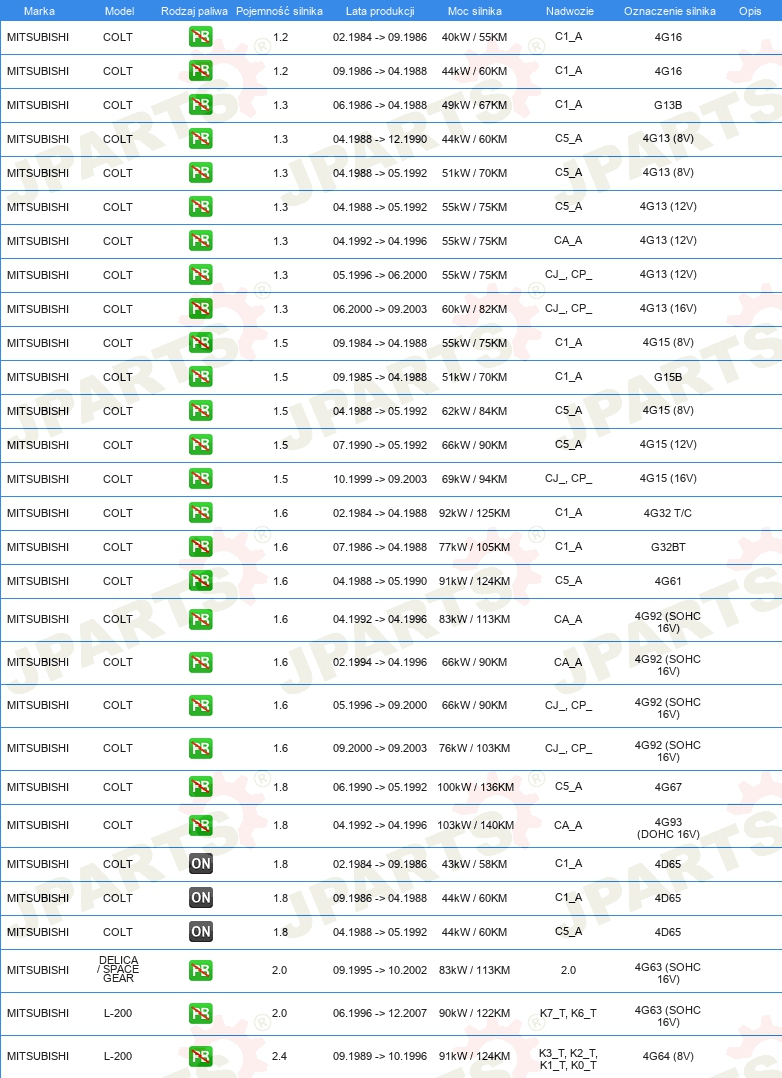Click the 4G15 (16V) engine code
This screenshot has height=1078, width=782.
pyautogui.click(x=668, y=478)
